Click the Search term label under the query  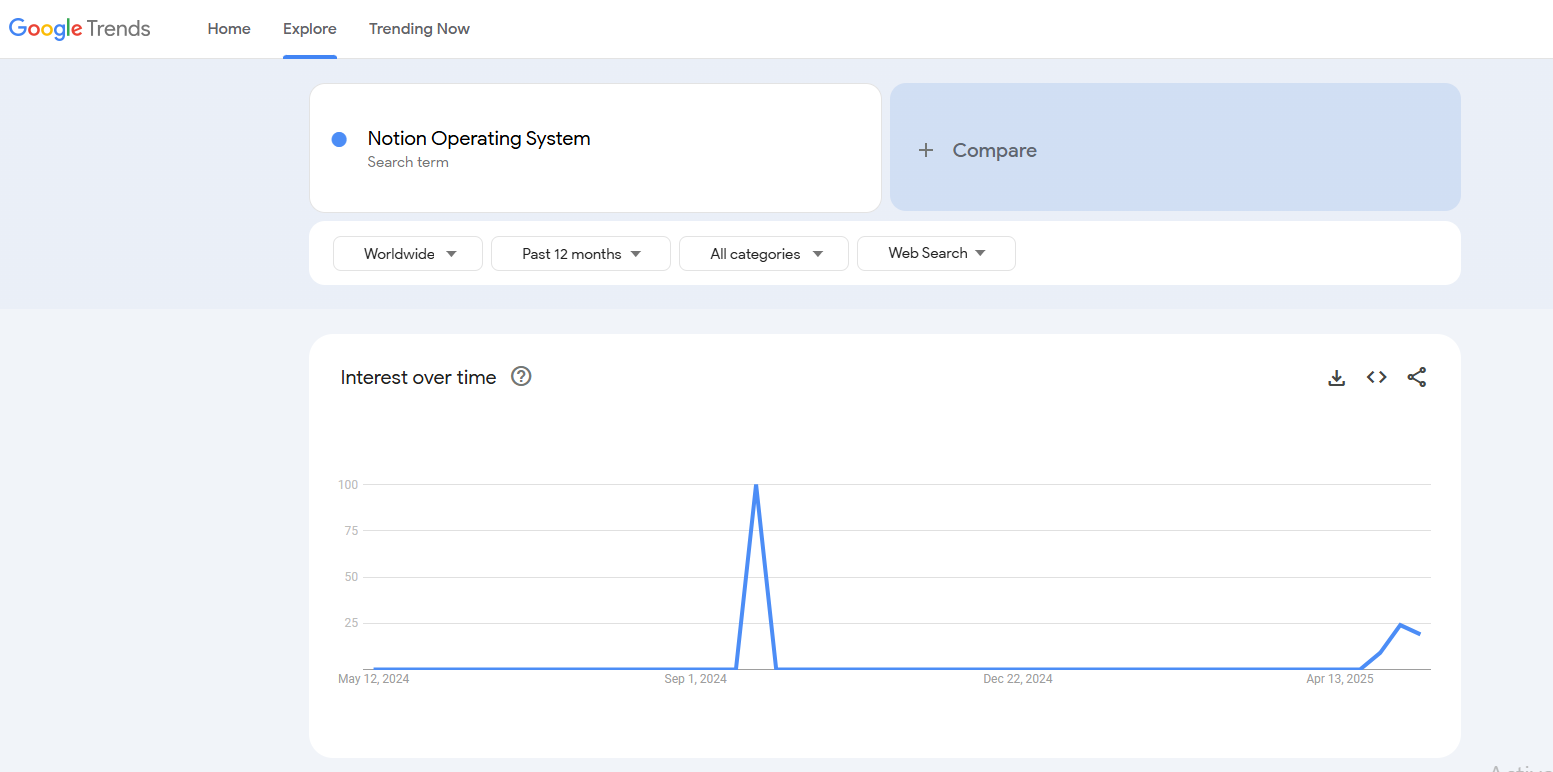[x=408, y=162]
